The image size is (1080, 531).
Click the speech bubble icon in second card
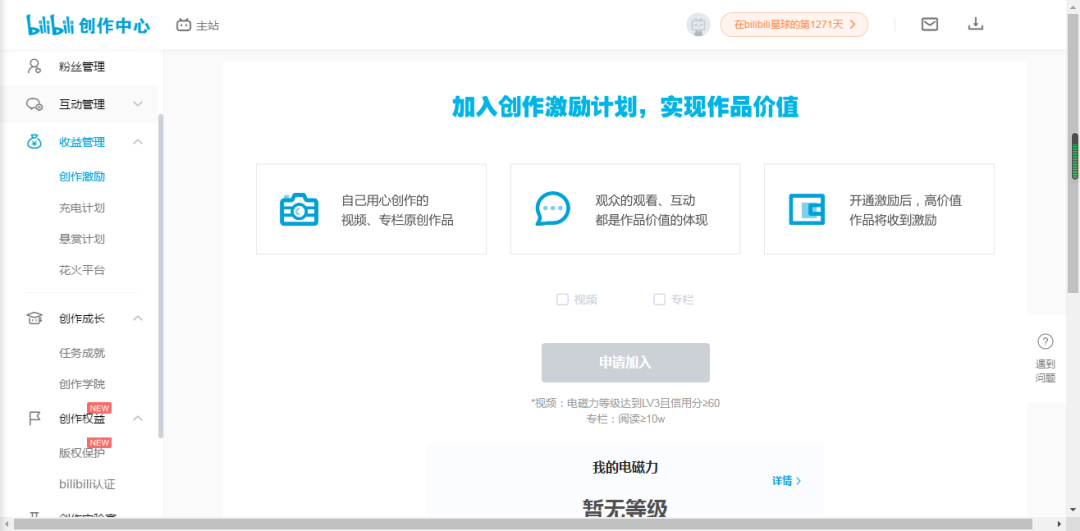[x=552, y=209]
